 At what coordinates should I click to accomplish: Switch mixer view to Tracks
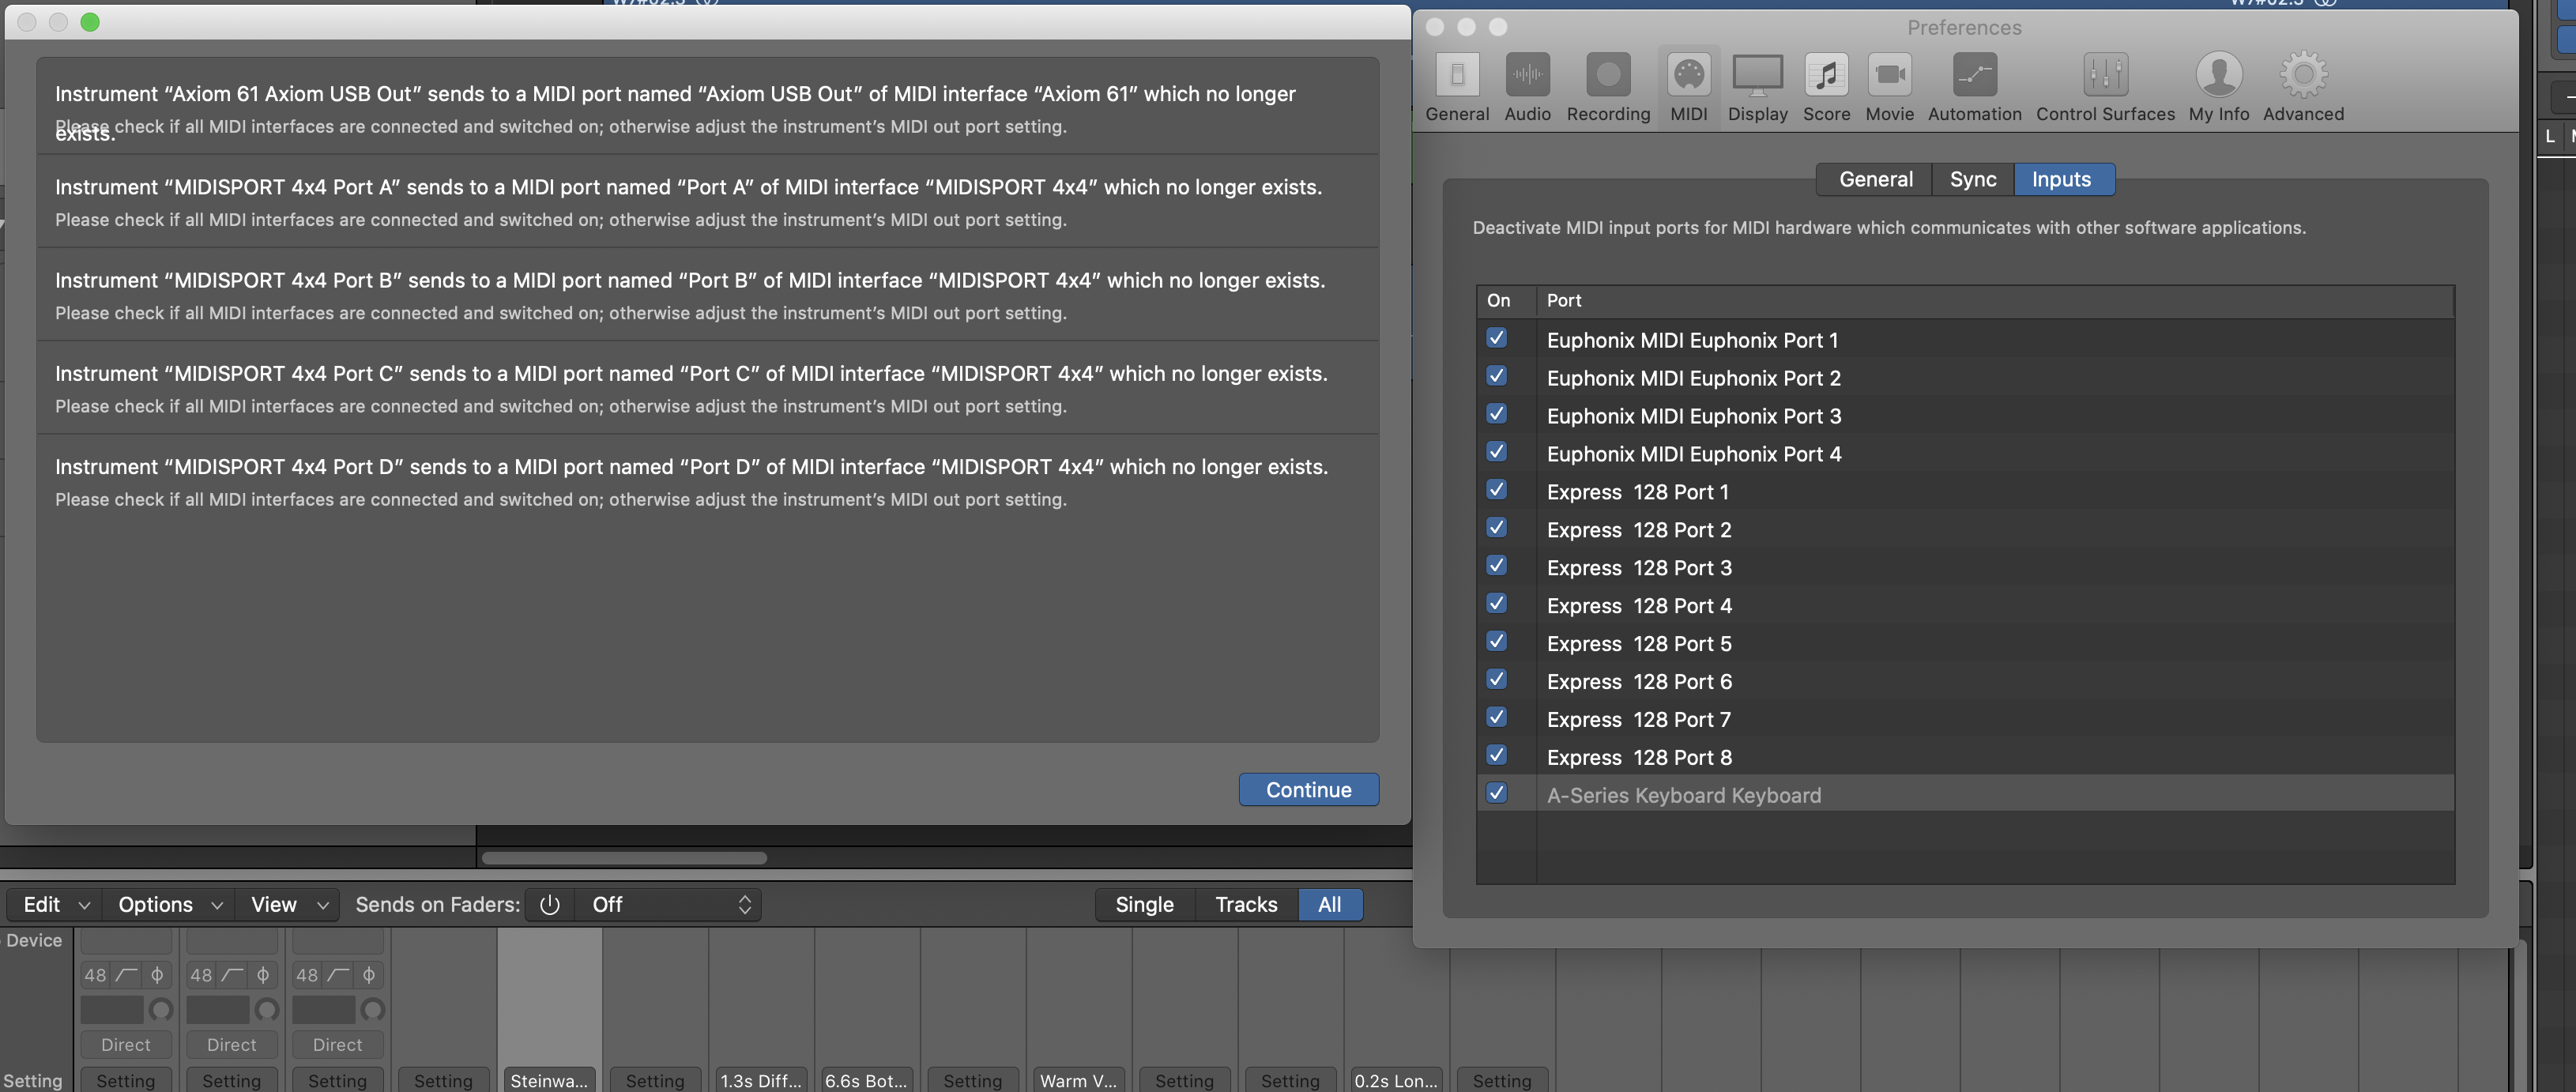[1245, 905]
